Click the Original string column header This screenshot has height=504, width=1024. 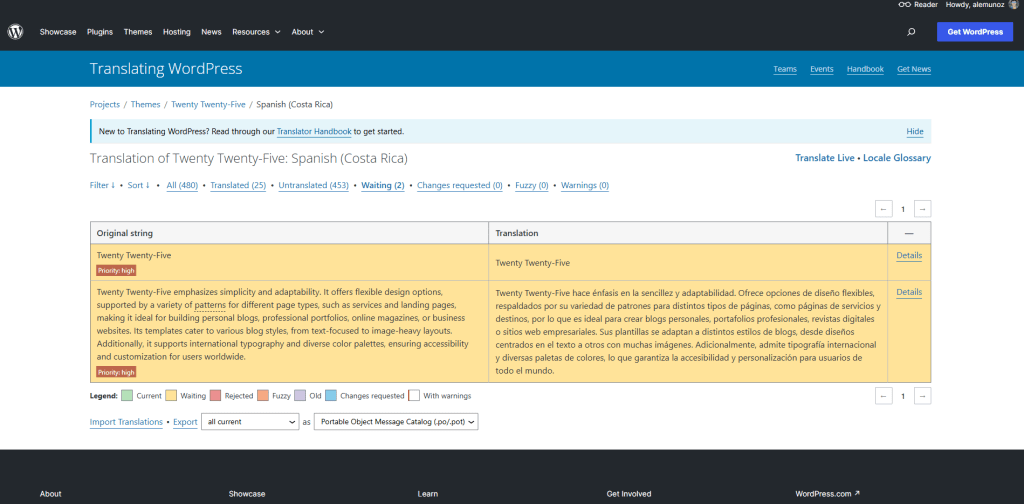click(289, 233)
